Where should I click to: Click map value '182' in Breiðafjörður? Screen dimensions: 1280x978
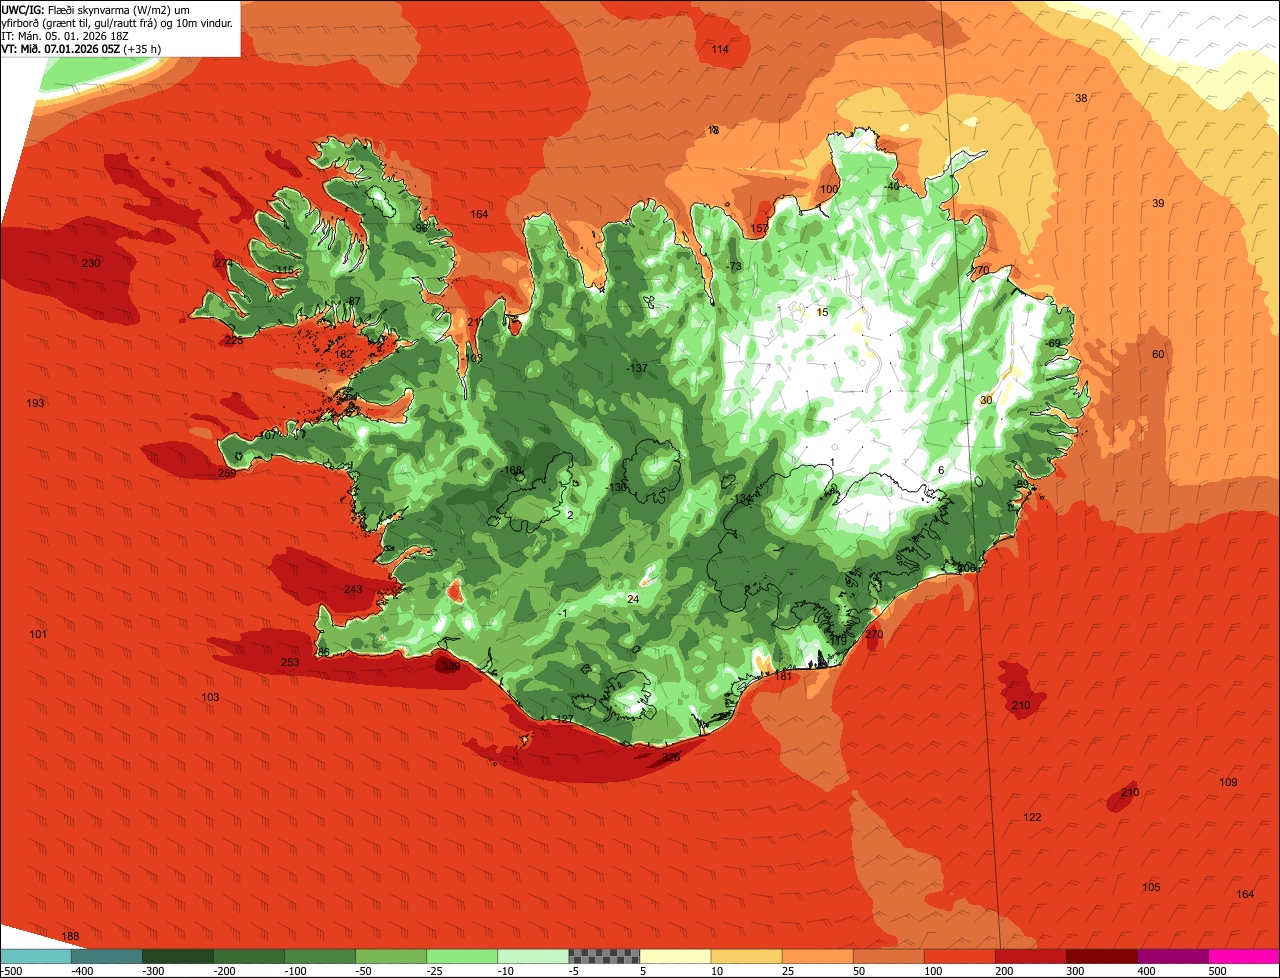343,354
